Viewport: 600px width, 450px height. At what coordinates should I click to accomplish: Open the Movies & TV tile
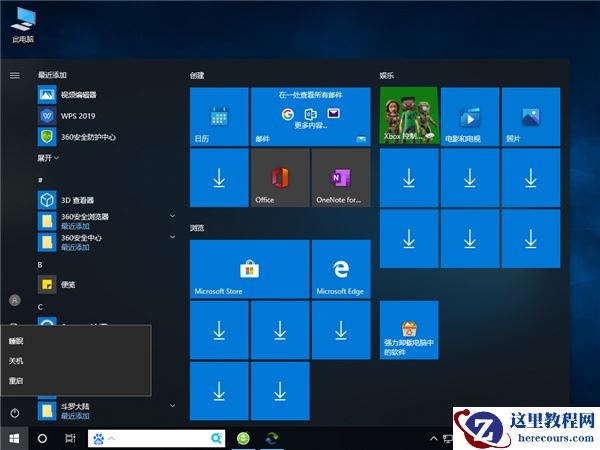(470, 117)
